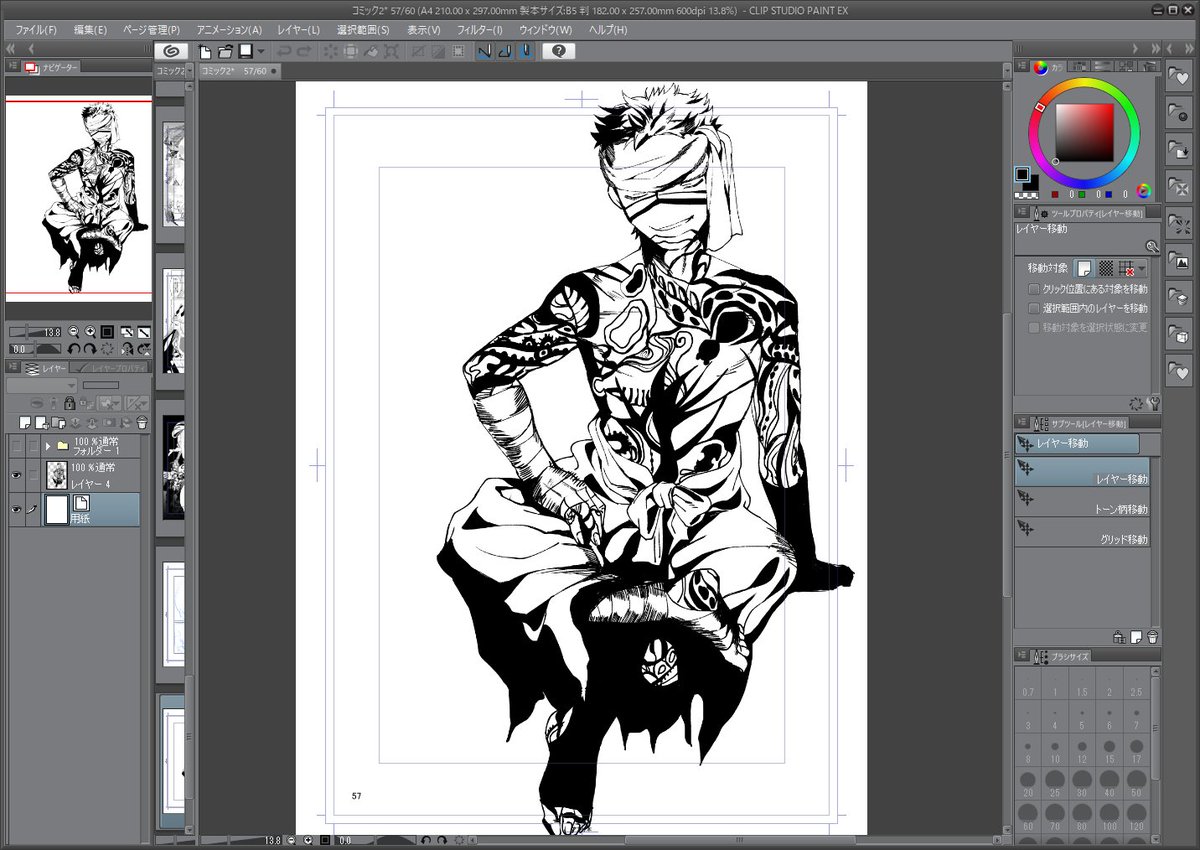
Task: Toggle snap to ruler icon
Action: [484, 51]
